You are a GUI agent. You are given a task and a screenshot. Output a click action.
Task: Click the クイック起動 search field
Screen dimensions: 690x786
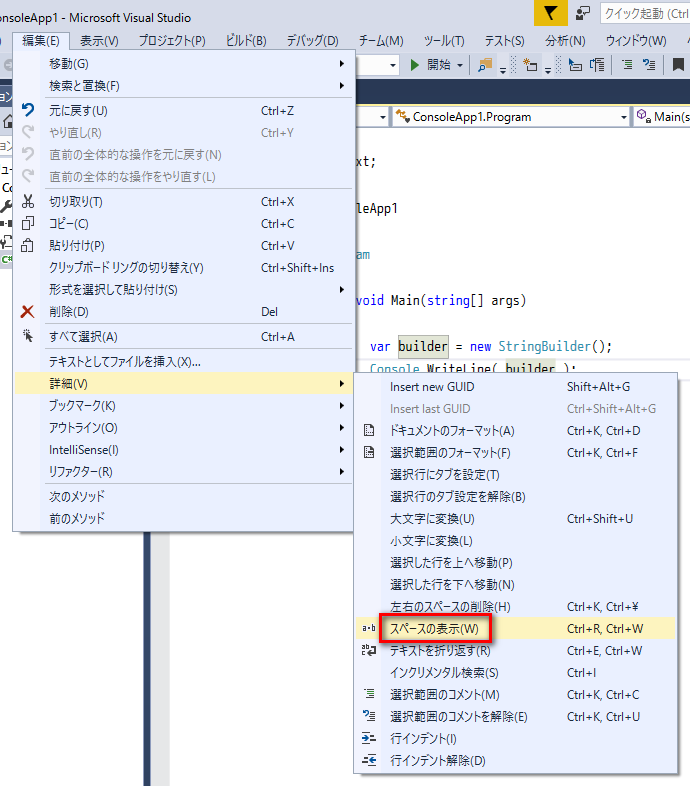(645, 14)
